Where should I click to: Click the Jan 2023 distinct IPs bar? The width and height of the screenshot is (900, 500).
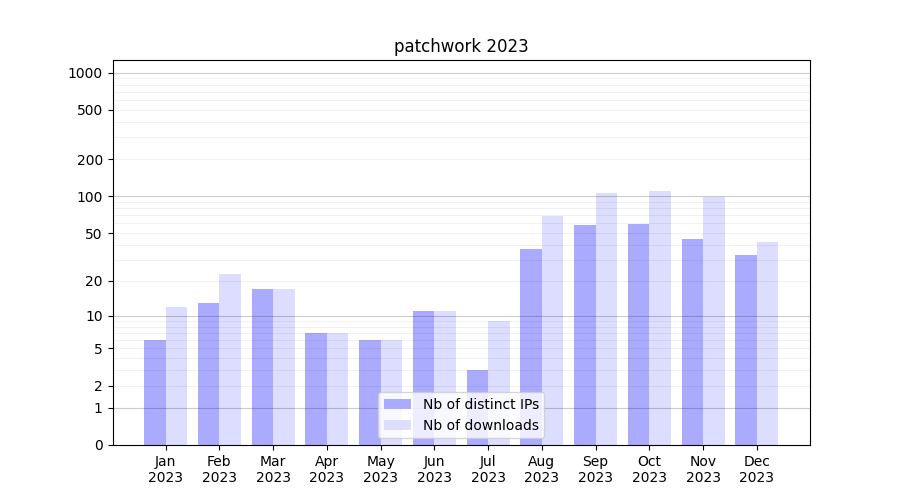coord(155,392)
